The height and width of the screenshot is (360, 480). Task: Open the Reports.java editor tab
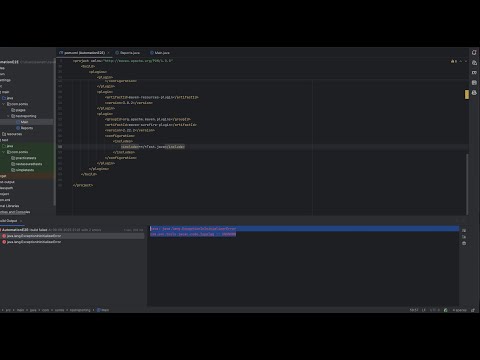pyautogui.click(x=128, y=53)
